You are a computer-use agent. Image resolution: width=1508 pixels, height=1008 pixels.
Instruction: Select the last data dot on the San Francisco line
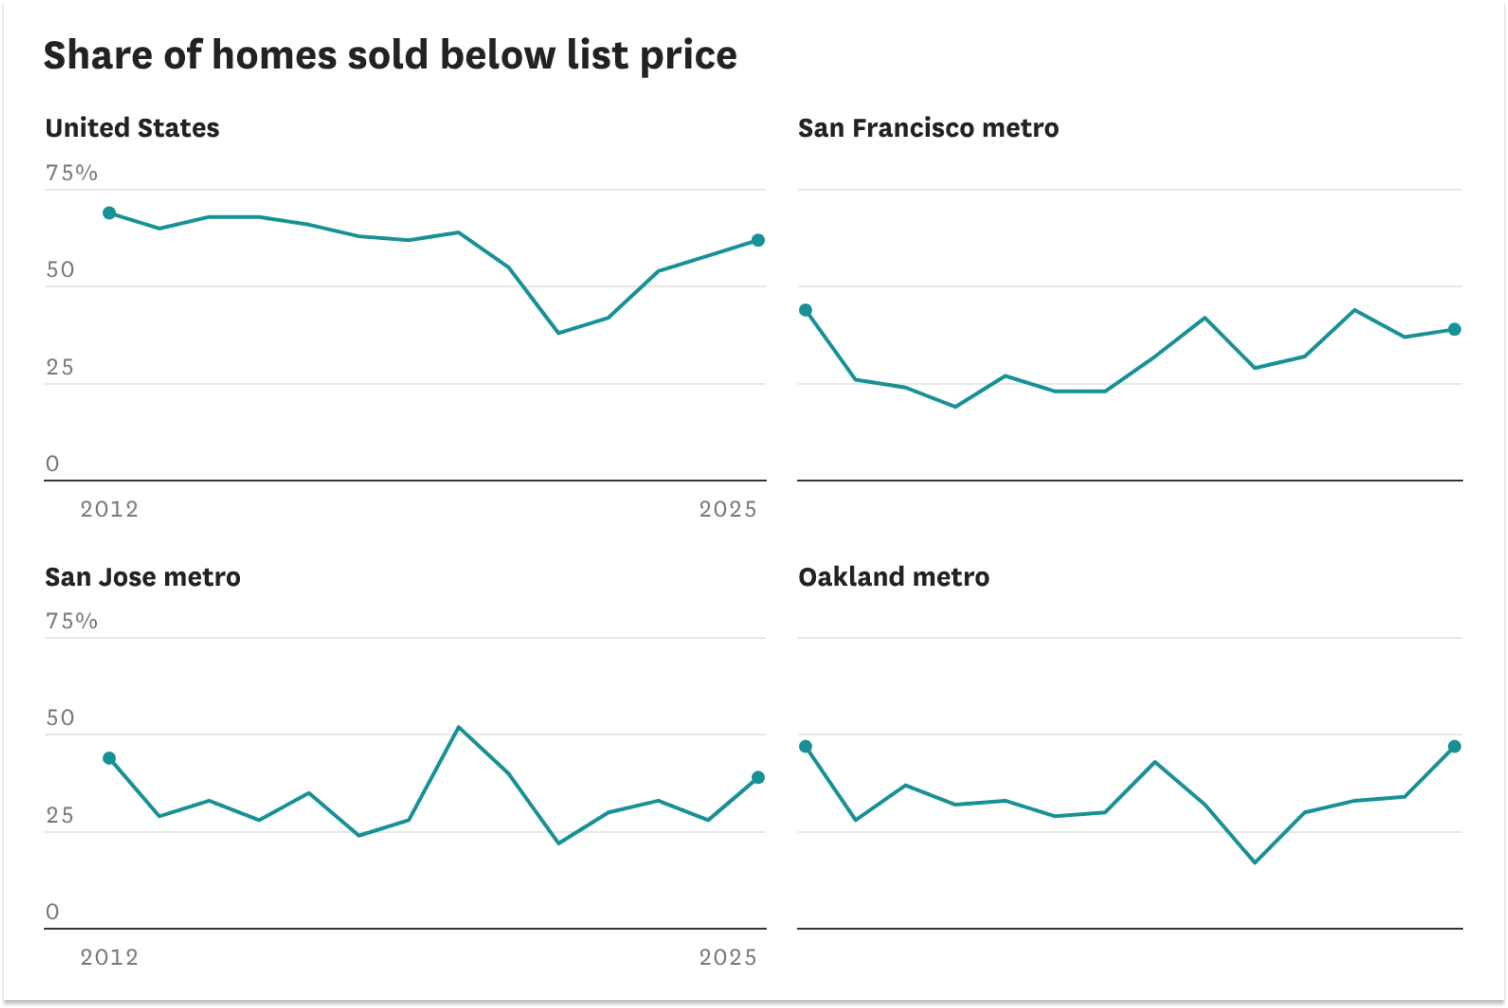1455,329
